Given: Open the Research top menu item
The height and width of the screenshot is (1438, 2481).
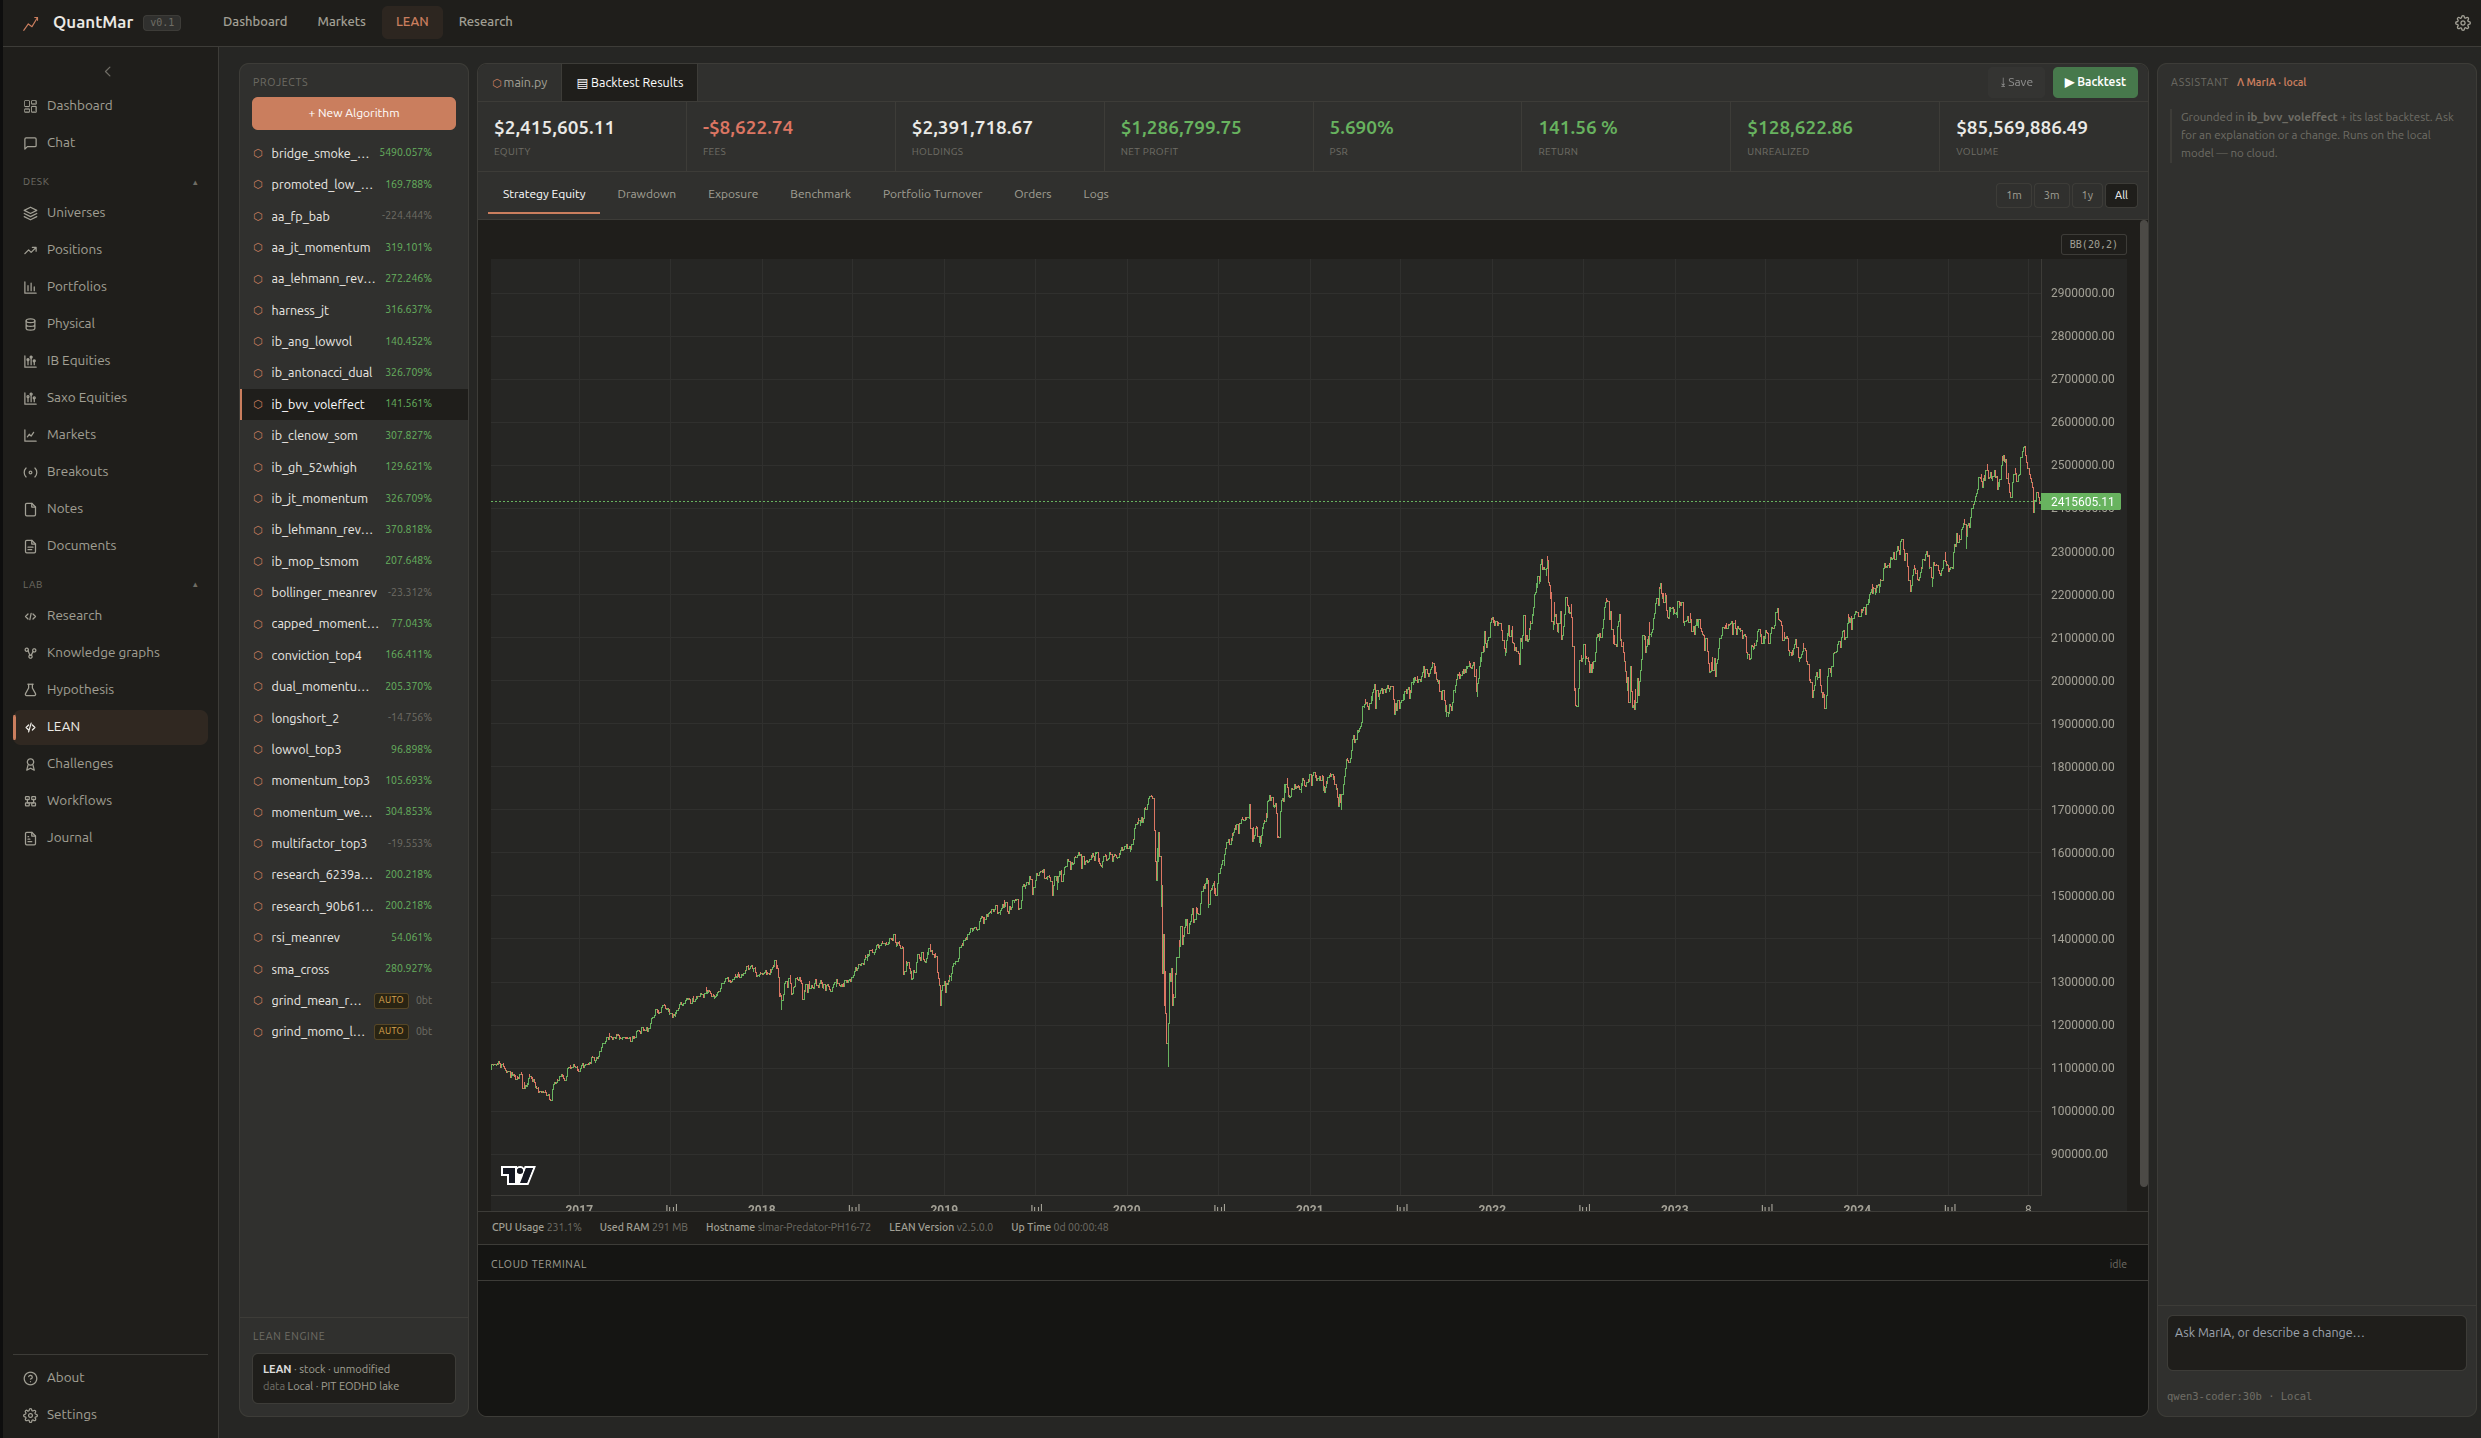Looking at the screenshot, I should (485, 22).
